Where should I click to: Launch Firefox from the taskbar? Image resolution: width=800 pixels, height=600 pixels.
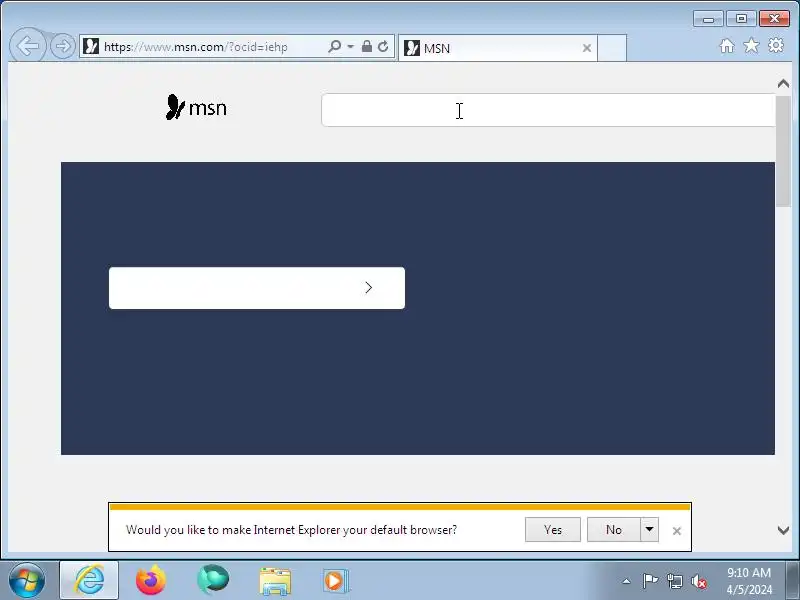point(151,581)
